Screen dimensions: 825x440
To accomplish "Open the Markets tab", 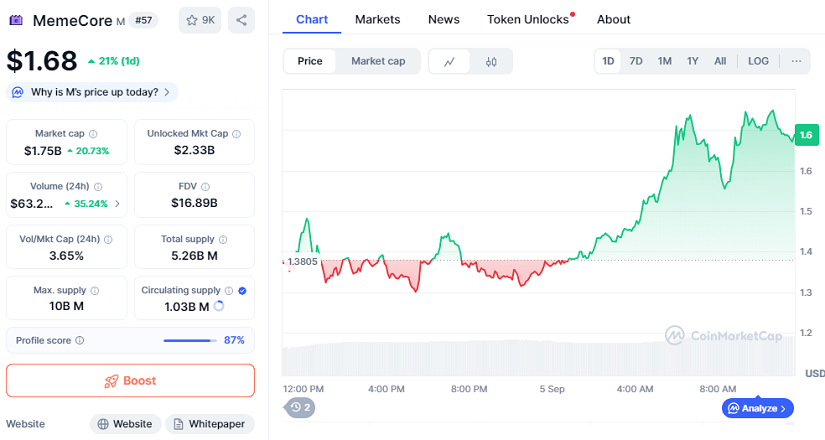I will pos(378,19).
